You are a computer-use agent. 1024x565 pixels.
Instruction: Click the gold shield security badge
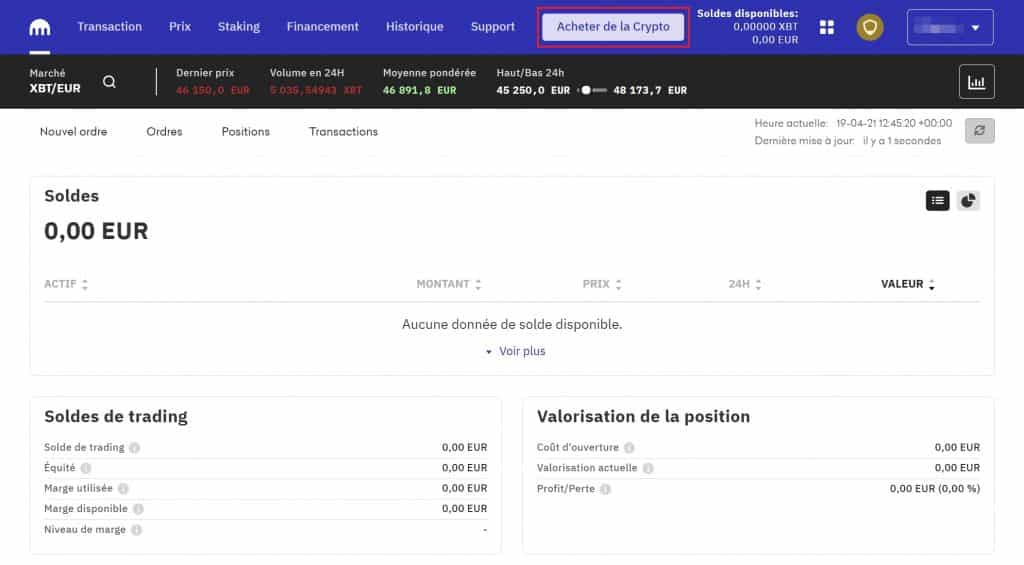pyautogui.click(x=870, y=27)
